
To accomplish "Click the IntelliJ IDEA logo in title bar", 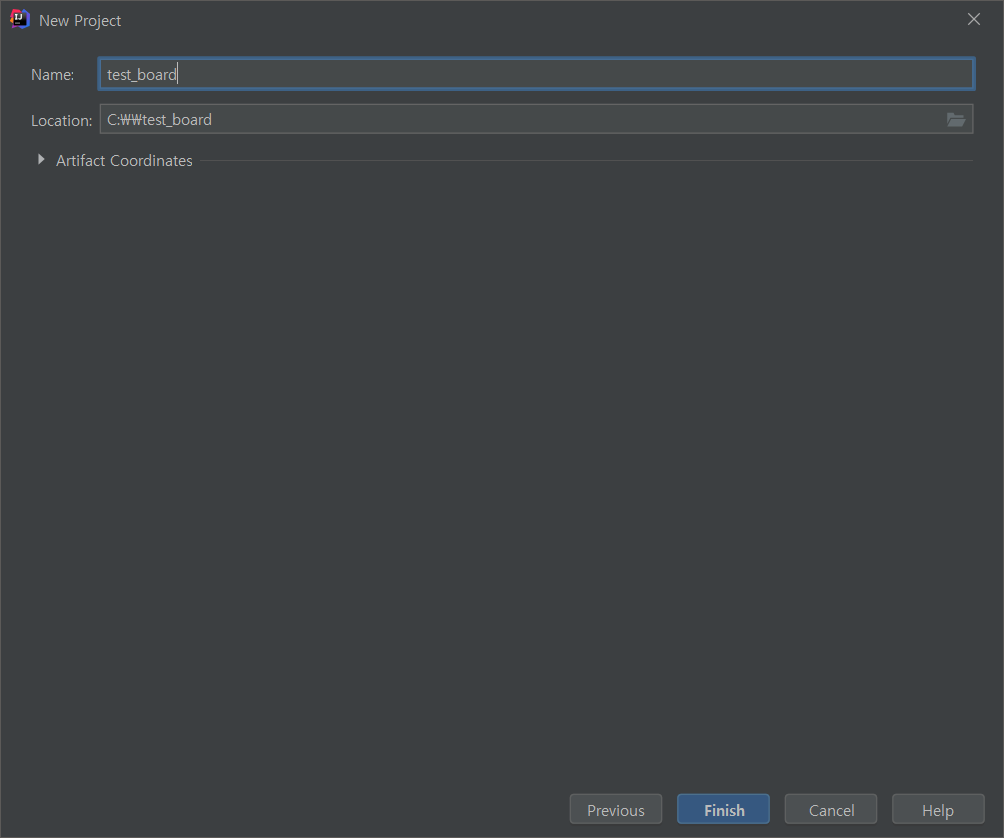I will click(x=20, y=19).
